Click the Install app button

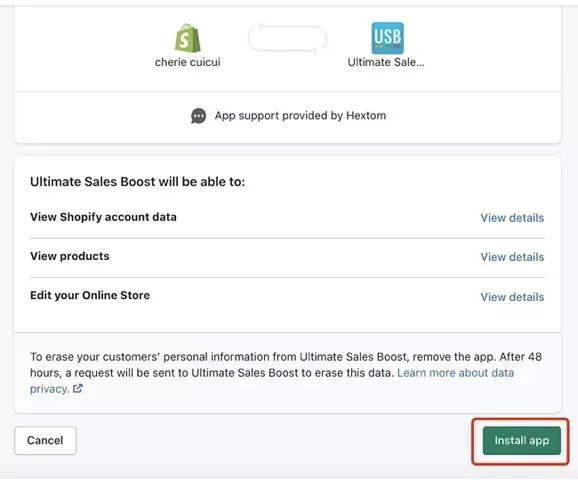tap(522, 440)
